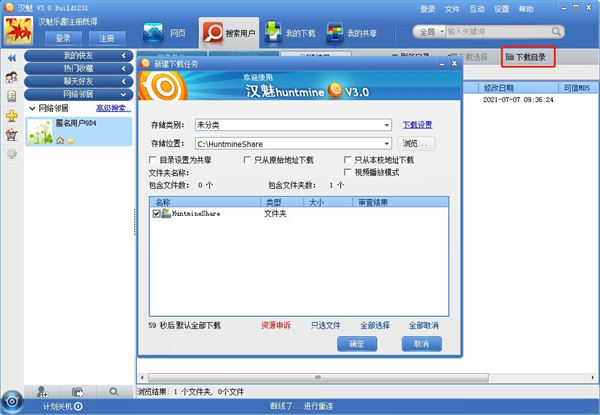The width and height of the screenshot is (600, 415).
Task: Click the keyword search input field
Action: (x=499, y=32)
